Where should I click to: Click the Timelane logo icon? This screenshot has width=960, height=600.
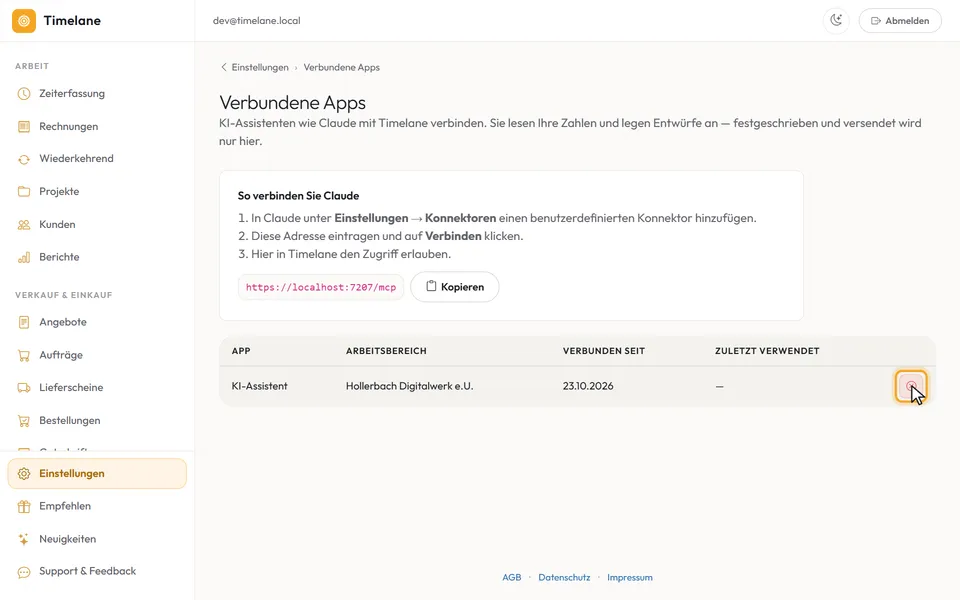[x=24, y=21]
